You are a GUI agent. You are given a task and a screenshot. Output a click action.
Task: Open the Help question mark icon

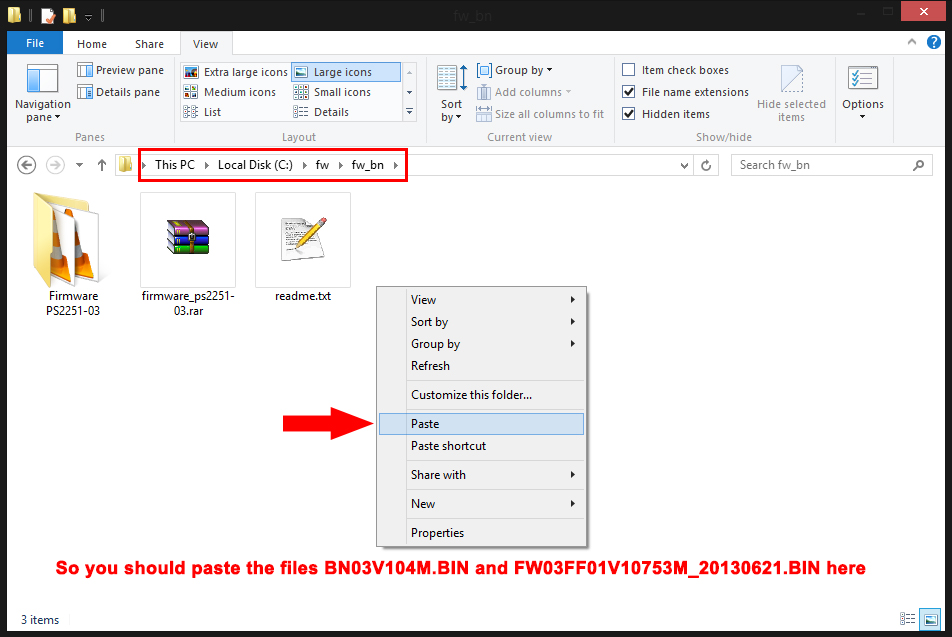933,42
